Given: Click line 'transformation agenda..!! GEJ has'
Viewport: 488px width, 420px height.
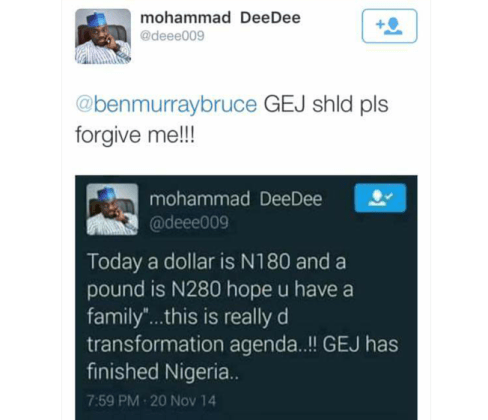Looking at the screenshot, I should (243, 344).
